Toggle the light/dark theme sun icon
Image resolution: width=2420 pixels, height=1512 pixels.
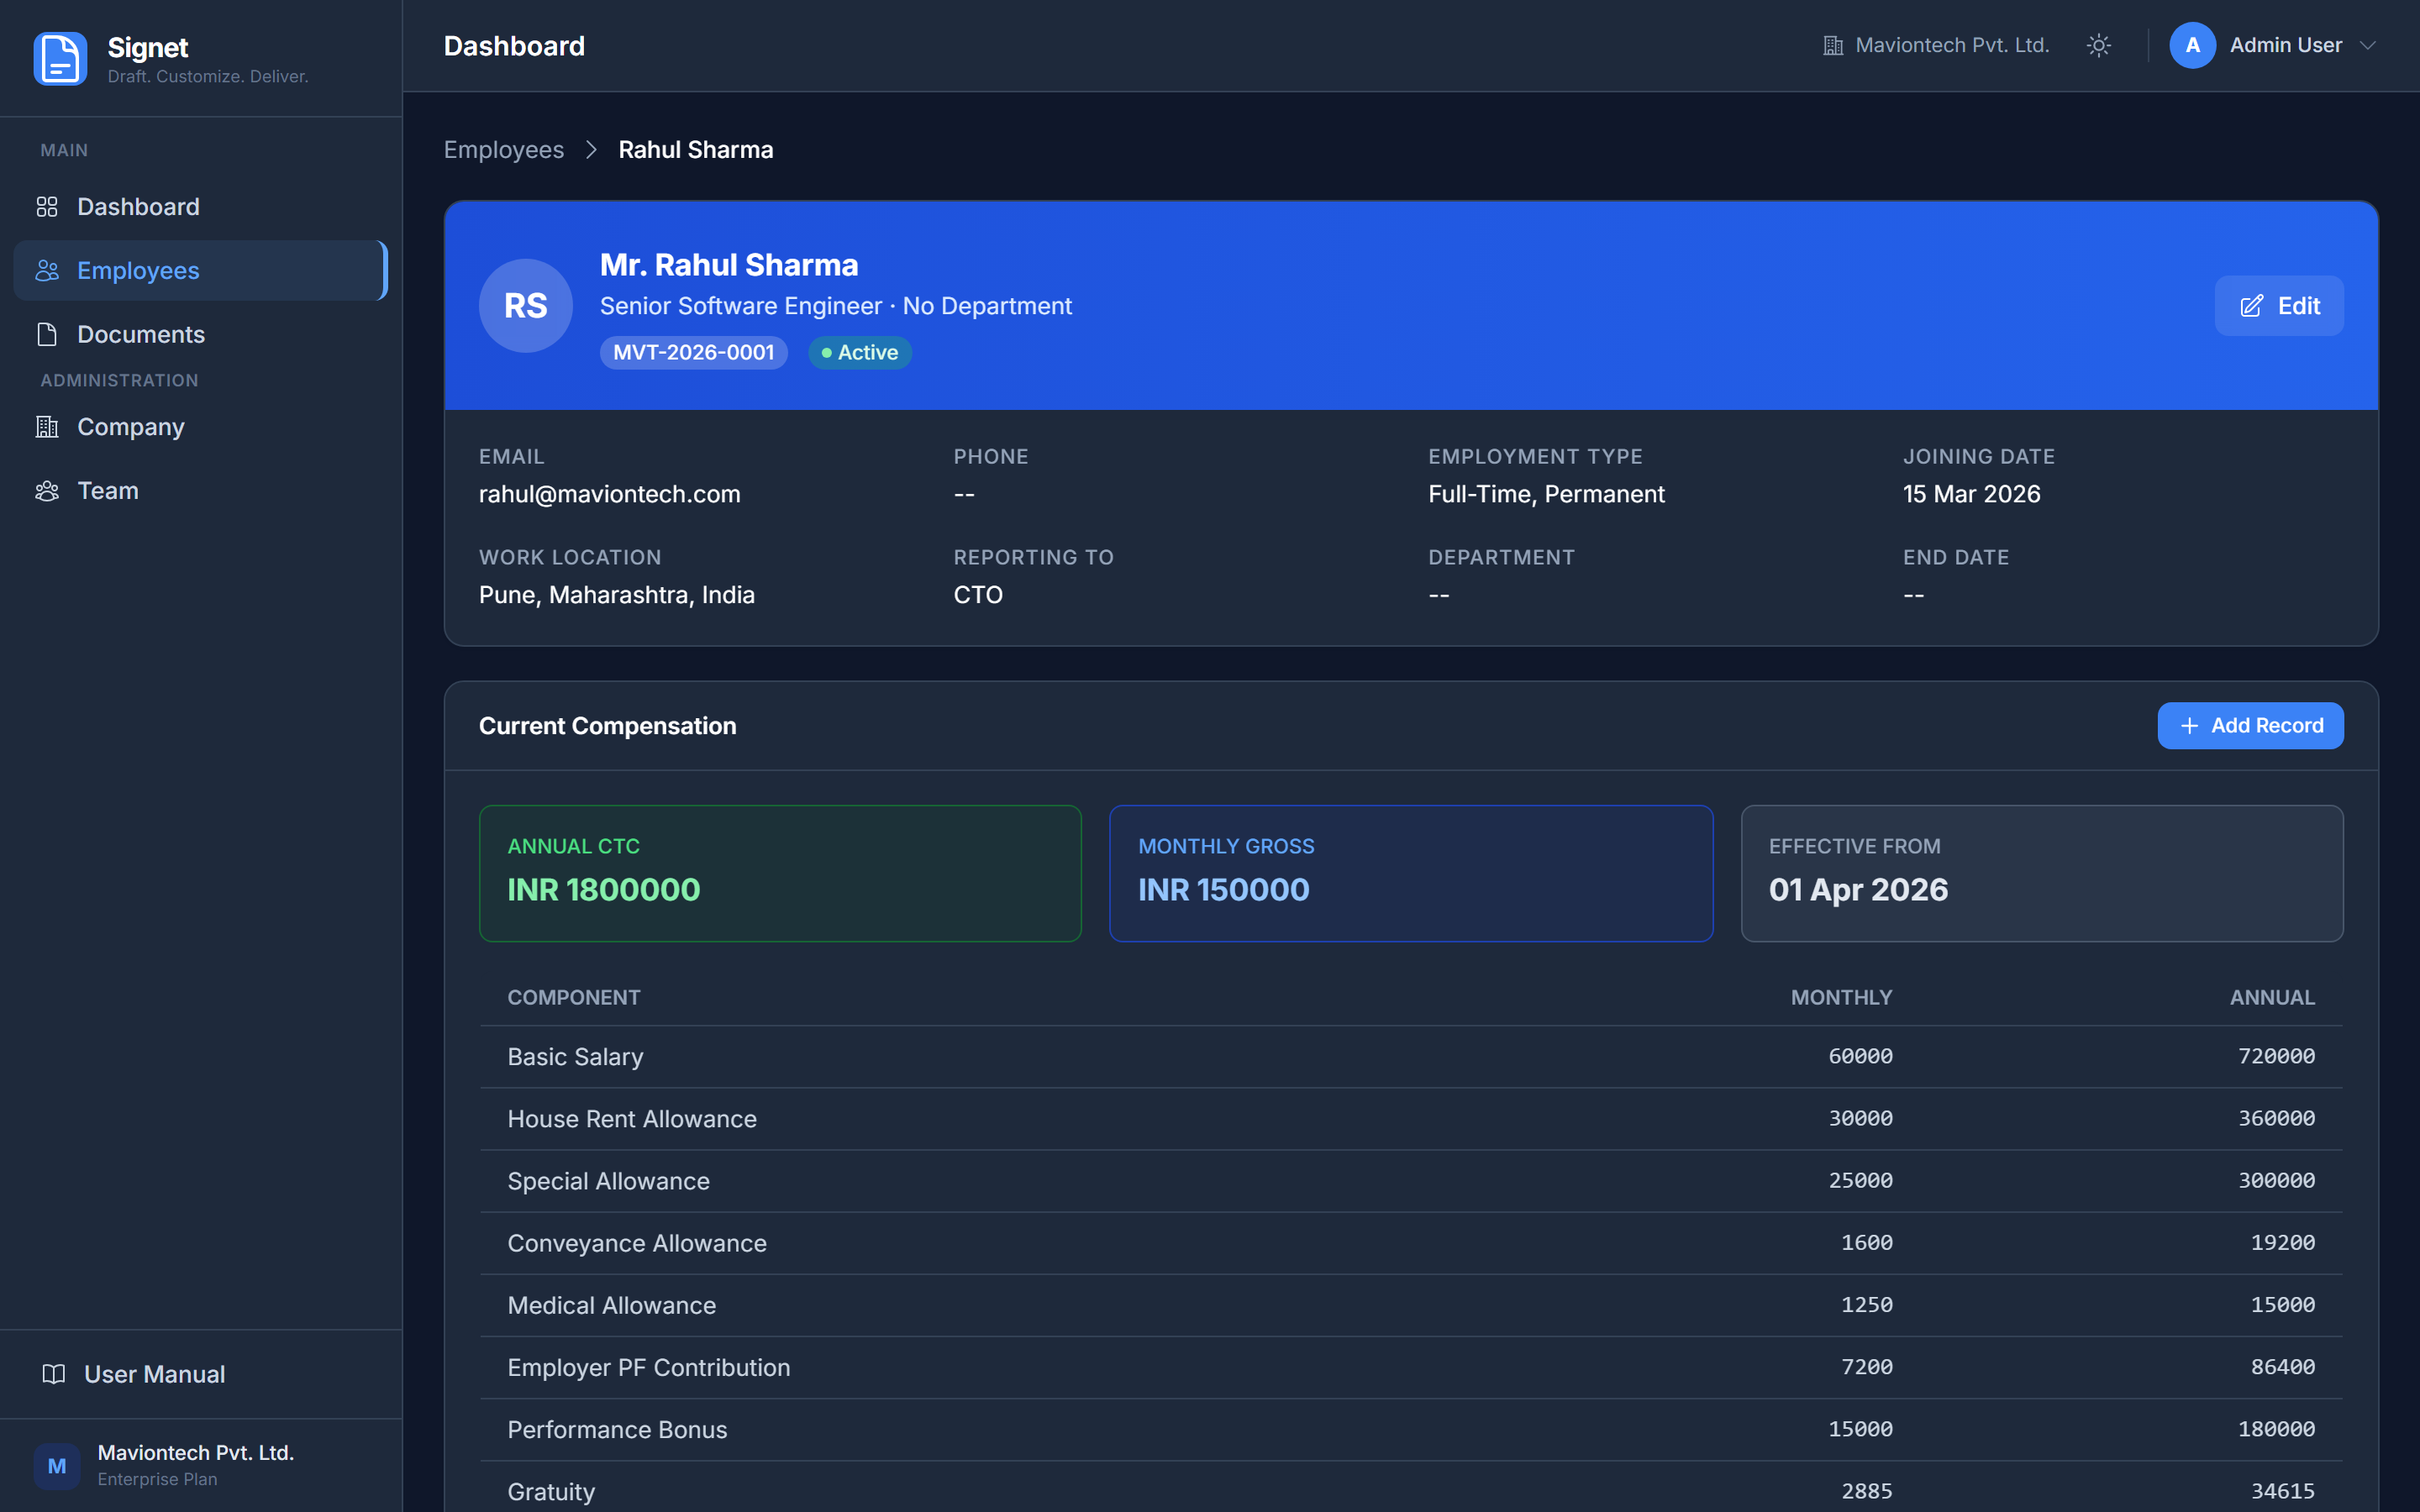click(x=2098, y=46)
